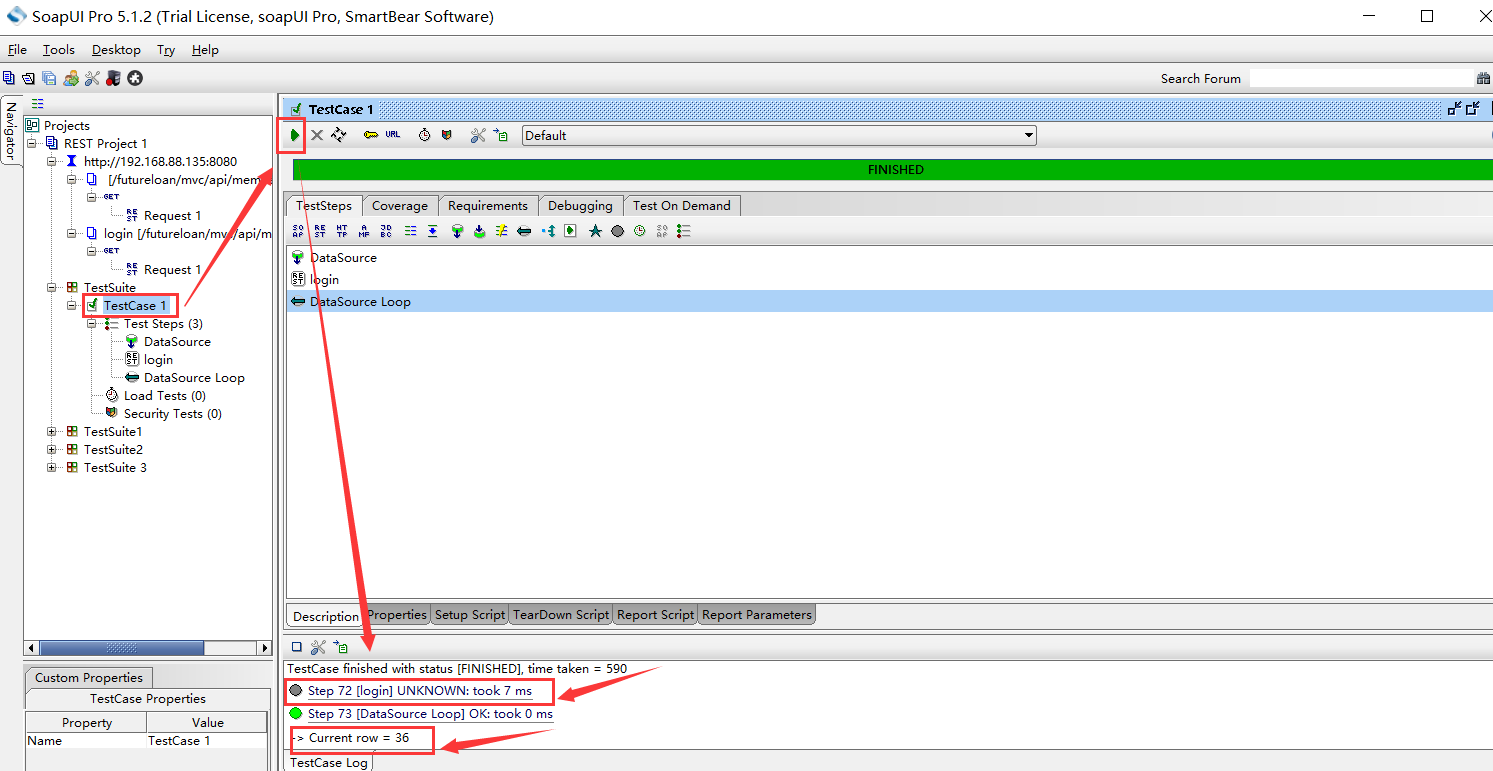The image size is (1493, 771).
Task: Click the security test shield icon in TestCase toolbar
Action: [x=446, y=135]
